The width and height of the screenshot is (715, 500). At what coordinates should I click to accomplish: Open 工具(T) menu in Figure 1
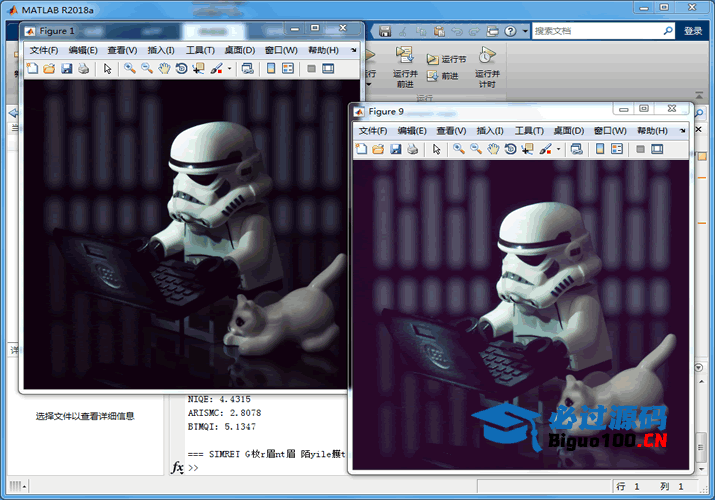coord(200,50)
